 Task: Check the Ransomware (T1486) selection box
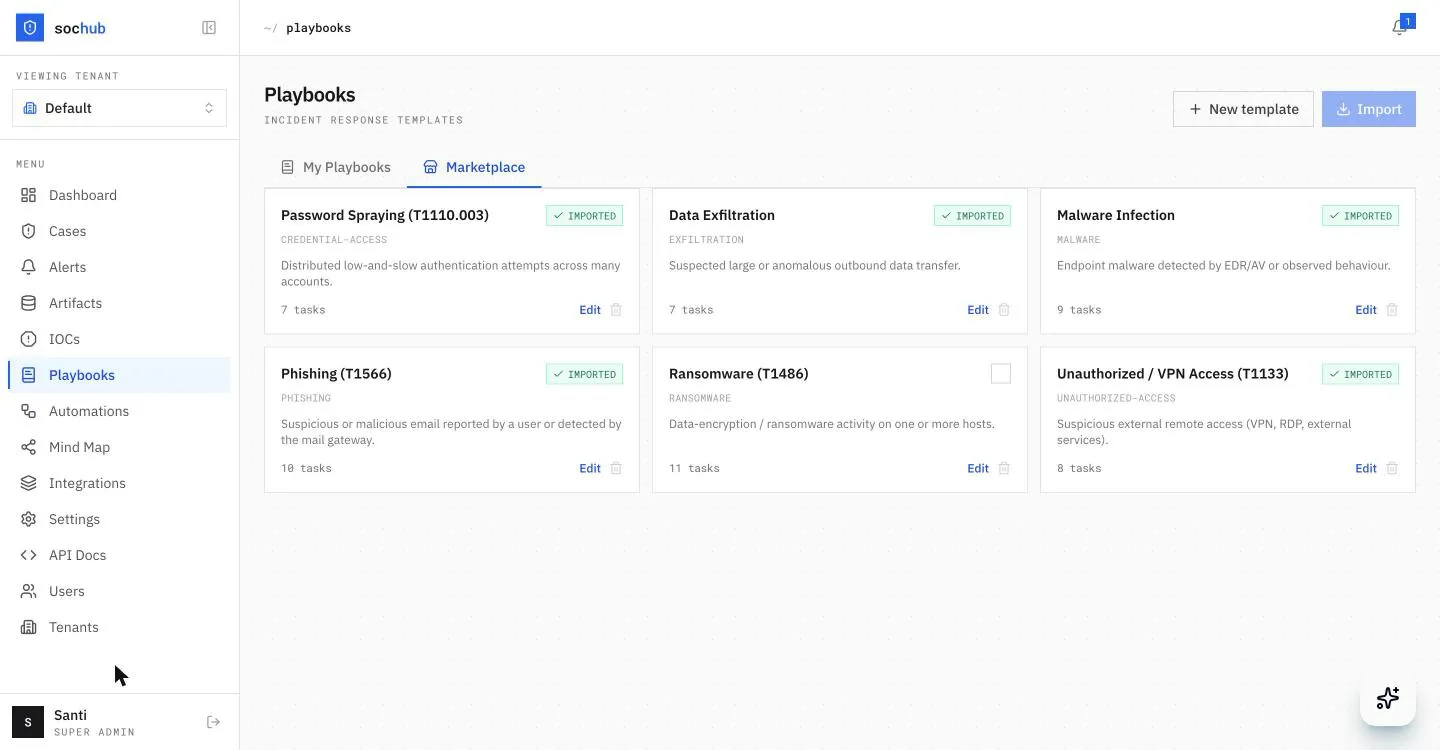(x=1001, y=374)
